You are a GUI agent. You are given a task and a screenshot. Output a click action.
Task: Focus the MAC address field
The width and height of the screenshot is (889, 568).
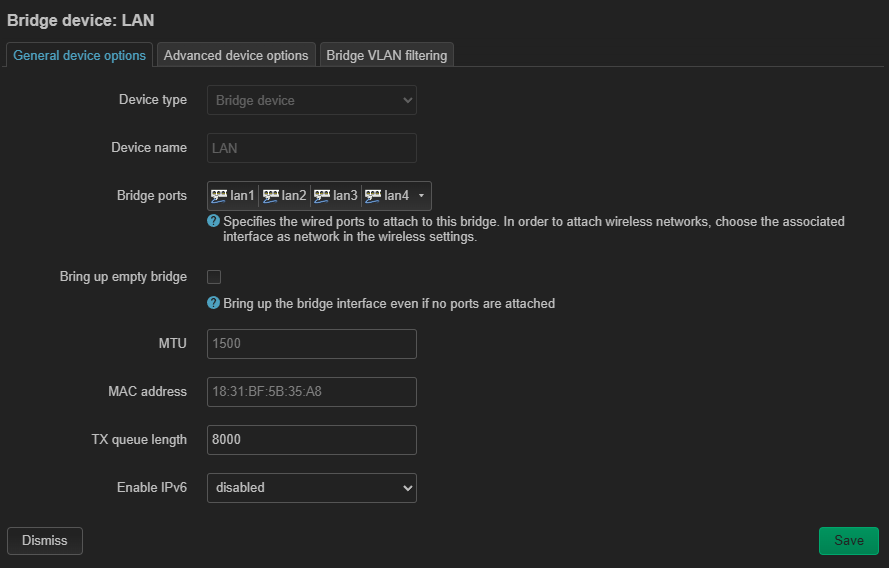tap(311, 392)
